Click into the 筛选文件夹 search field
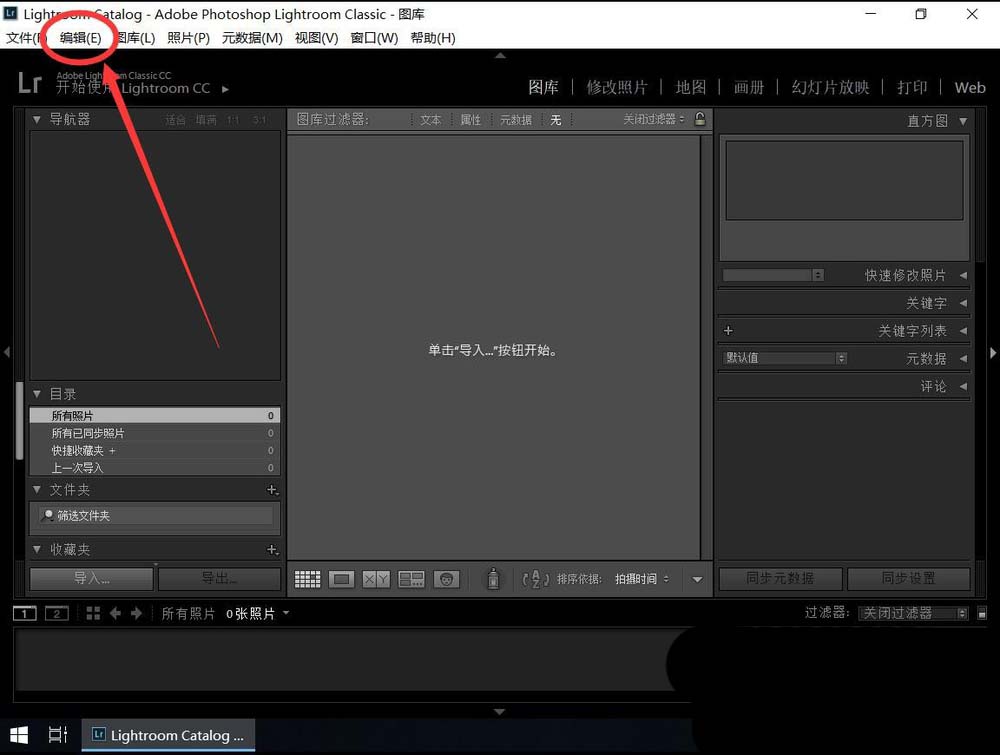The image size is (1000, 755). tap(154, 515)
